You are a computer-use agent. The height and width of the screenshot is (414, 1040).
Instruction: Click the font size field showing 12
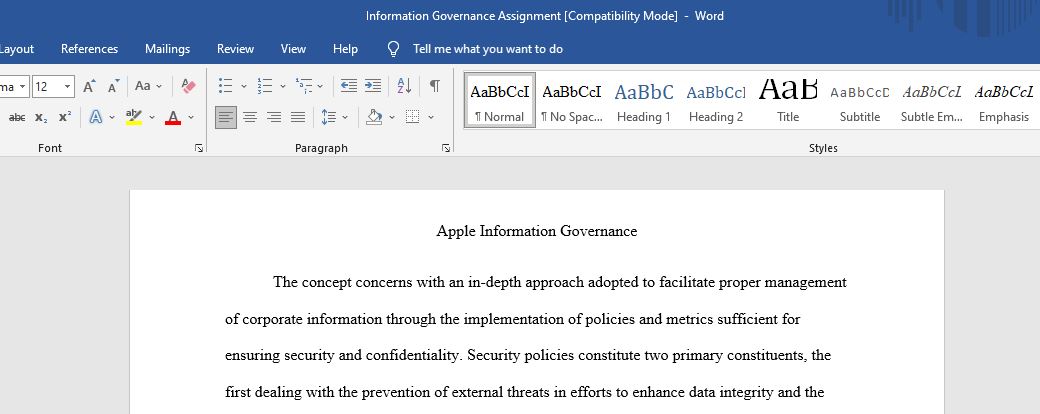pos(46,86)
